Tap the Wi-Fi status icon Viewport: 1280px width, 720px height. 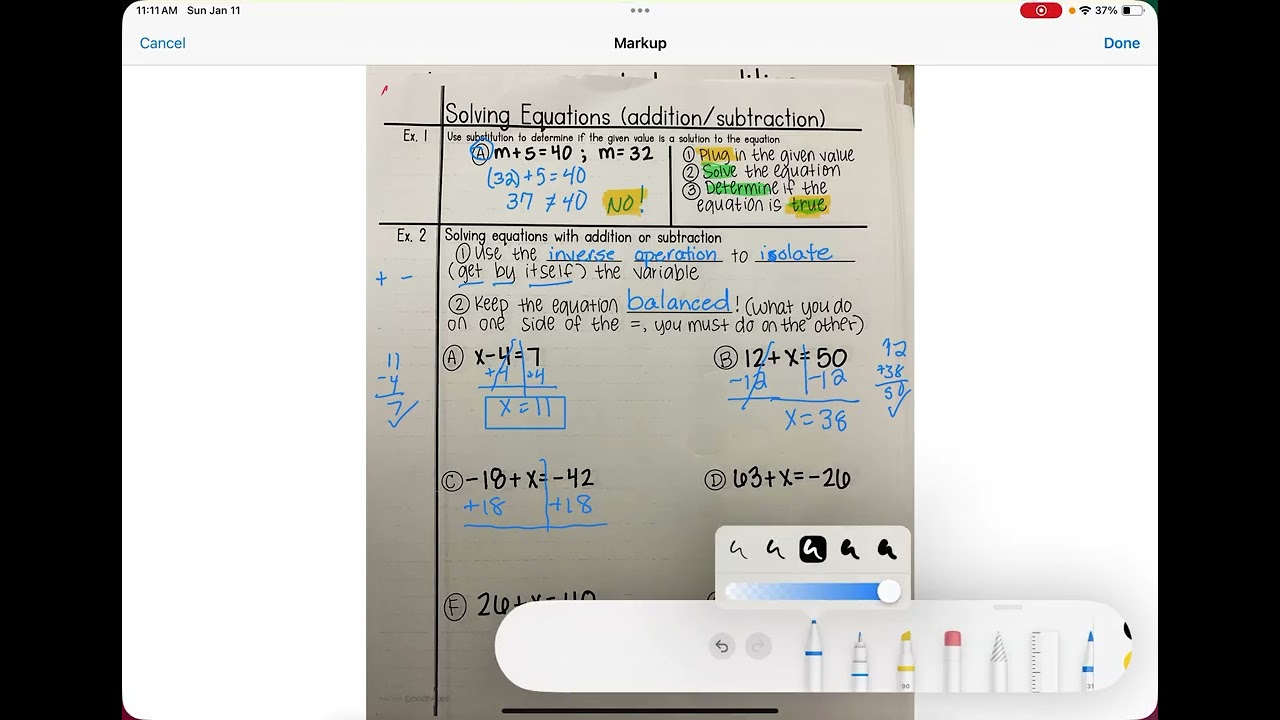tap(1085, 10)
